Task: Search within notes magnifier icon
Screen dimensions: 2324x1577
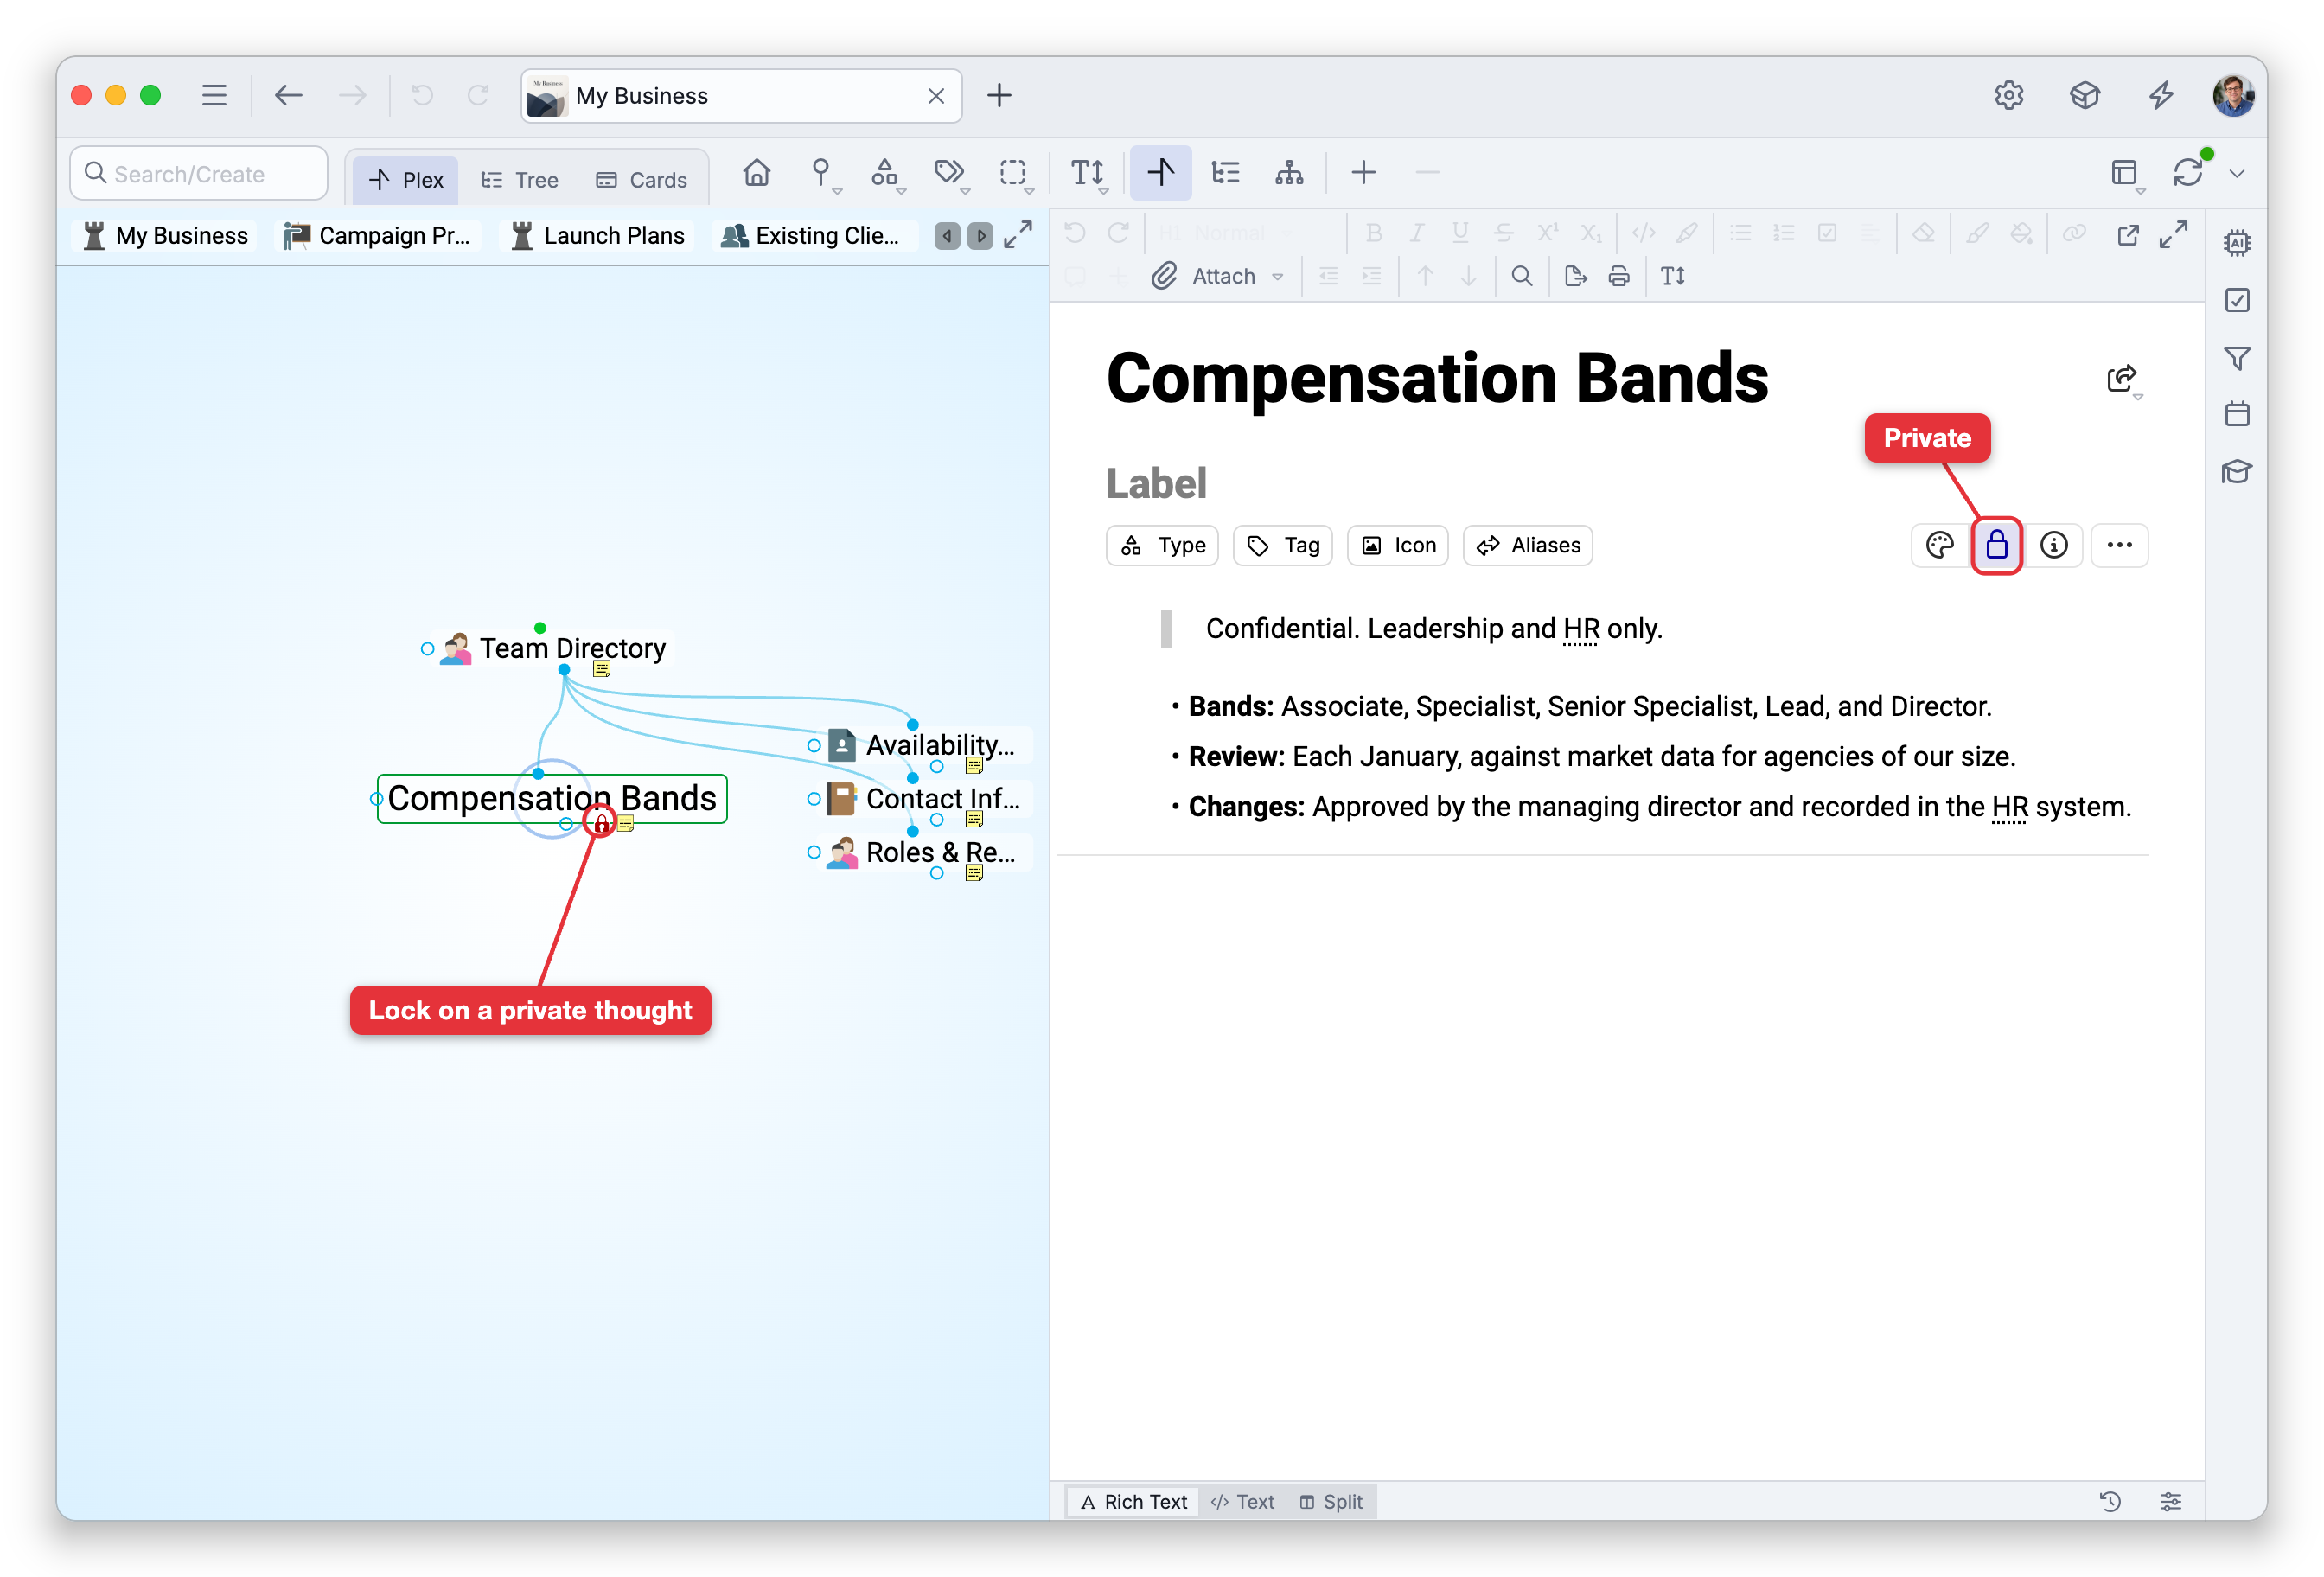Action: point(1521,276)
